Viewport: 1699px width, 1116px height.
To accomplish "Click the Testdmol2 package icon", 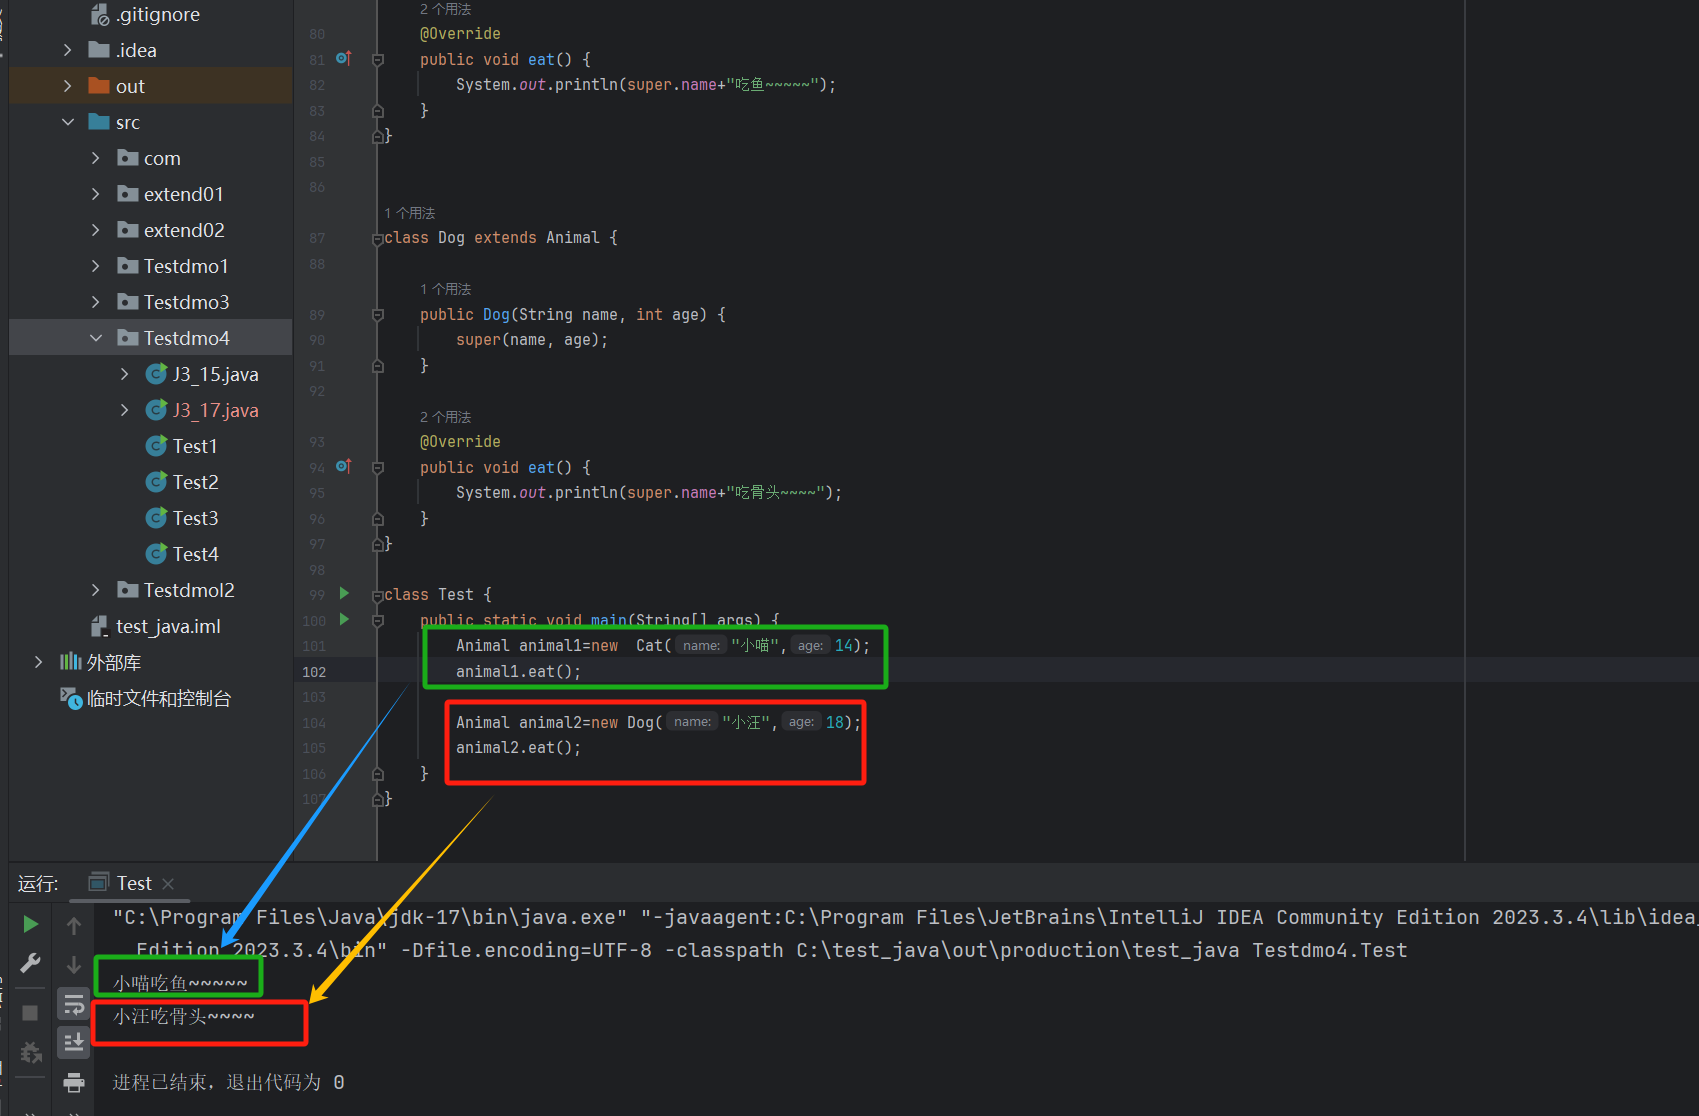I will point(127,590).
